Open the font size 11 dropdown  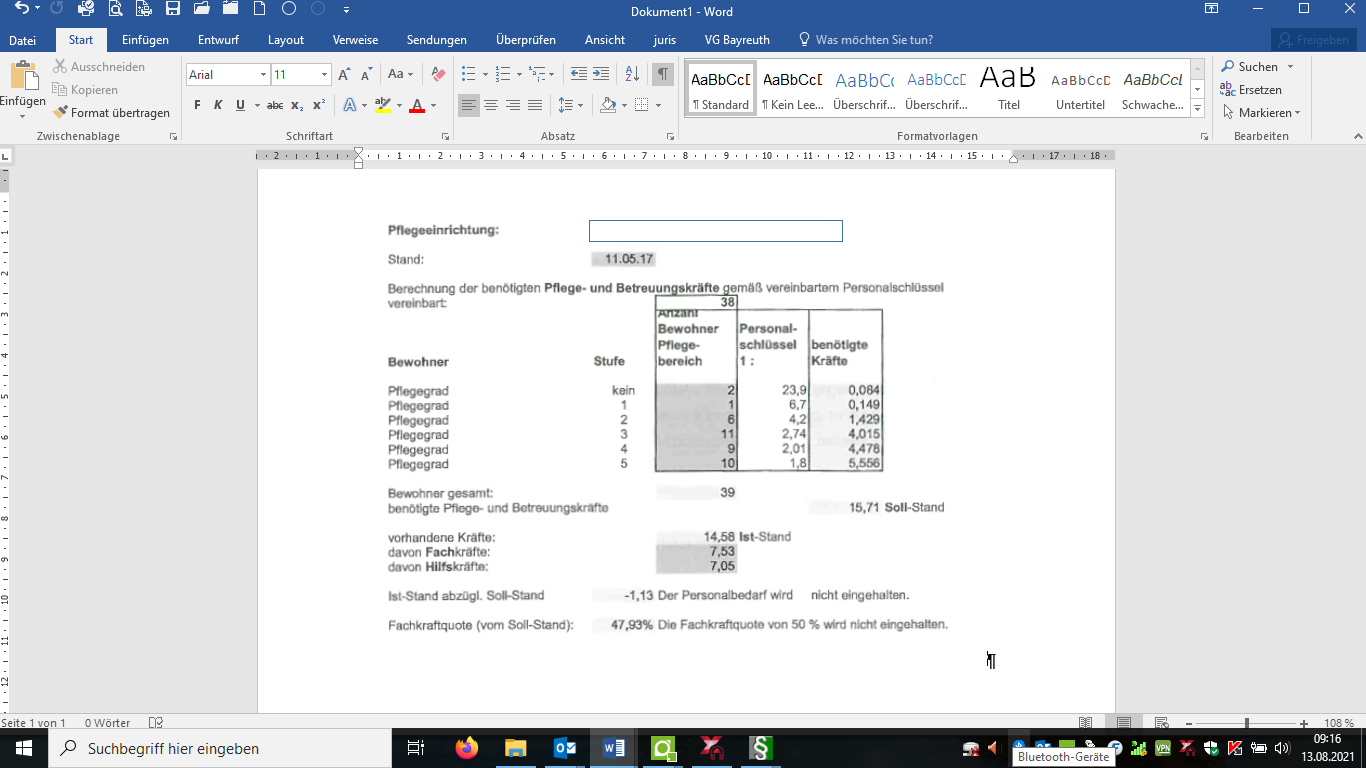[x=325, y=75]
